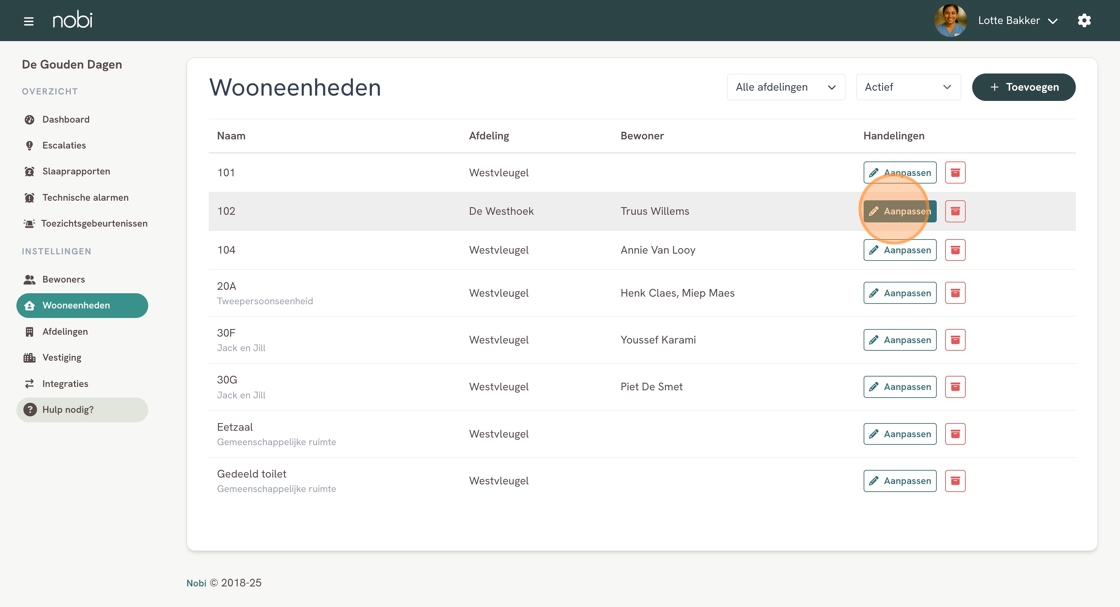Viewport: 1120px width, 607px height.
Task: Open Slaaprapporten from the sidebar
Action: pyautogui.click(x=76, y=172)
